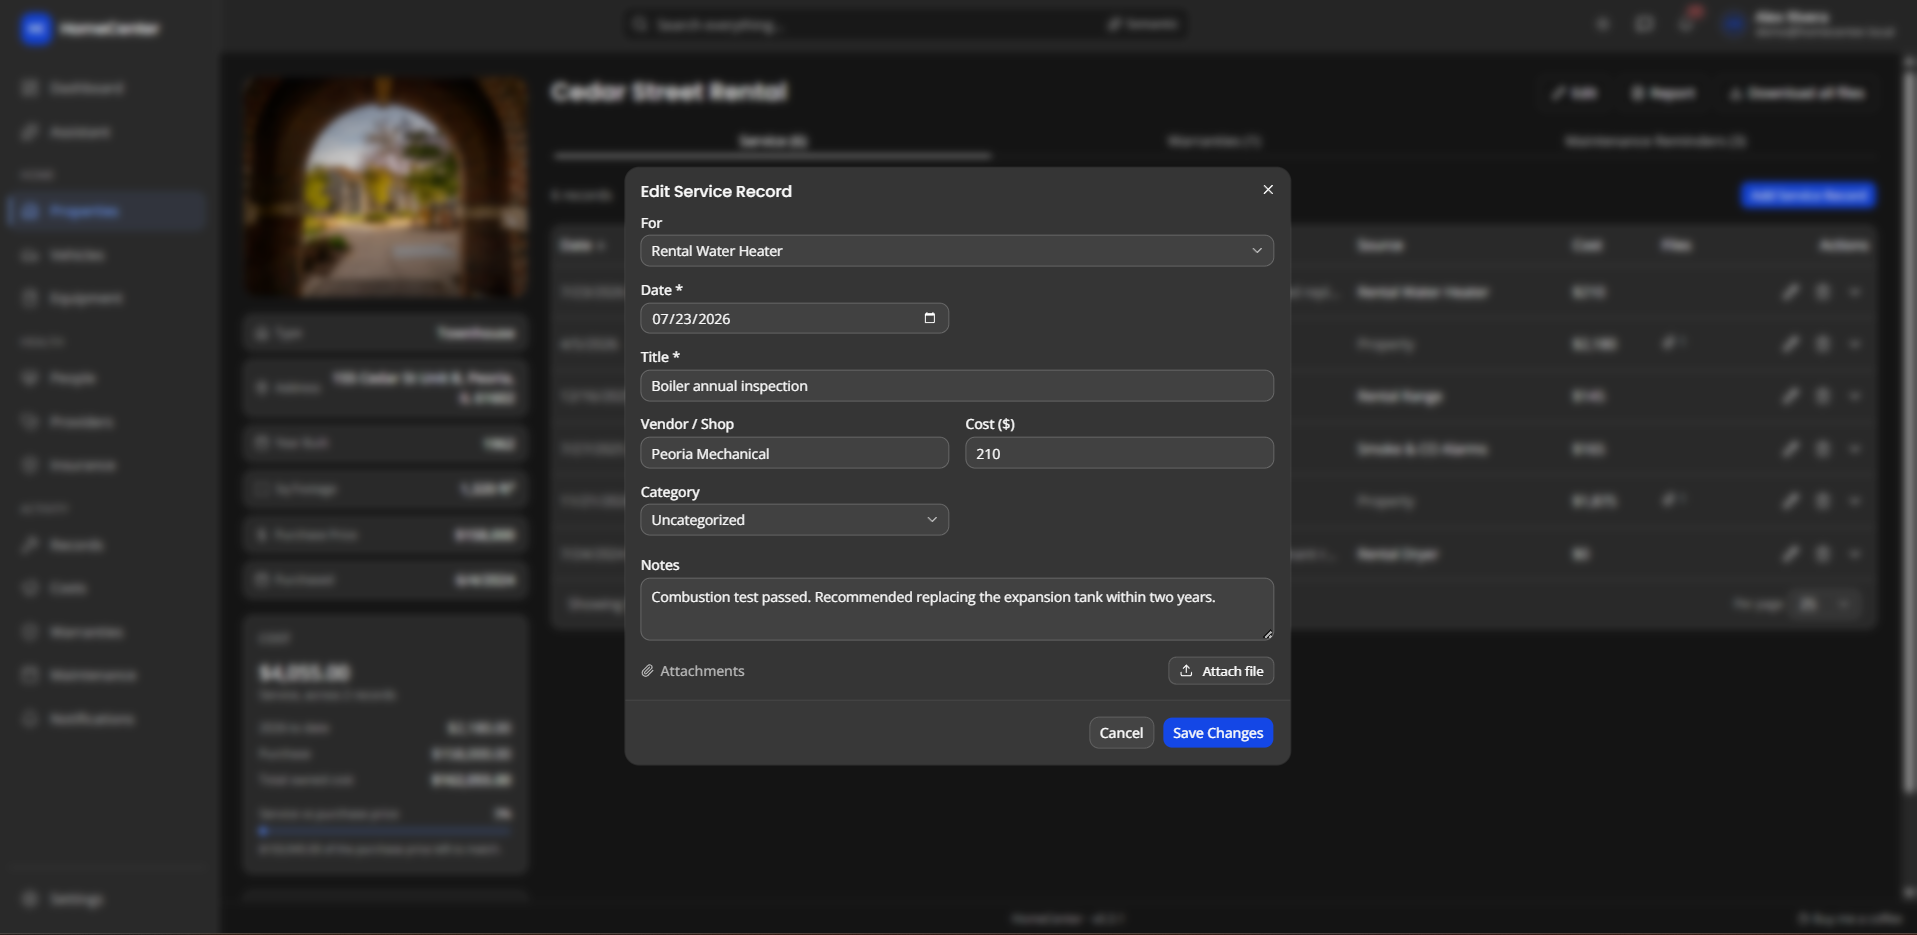Click the Date field showing 07/23/2026

(794, 318)
